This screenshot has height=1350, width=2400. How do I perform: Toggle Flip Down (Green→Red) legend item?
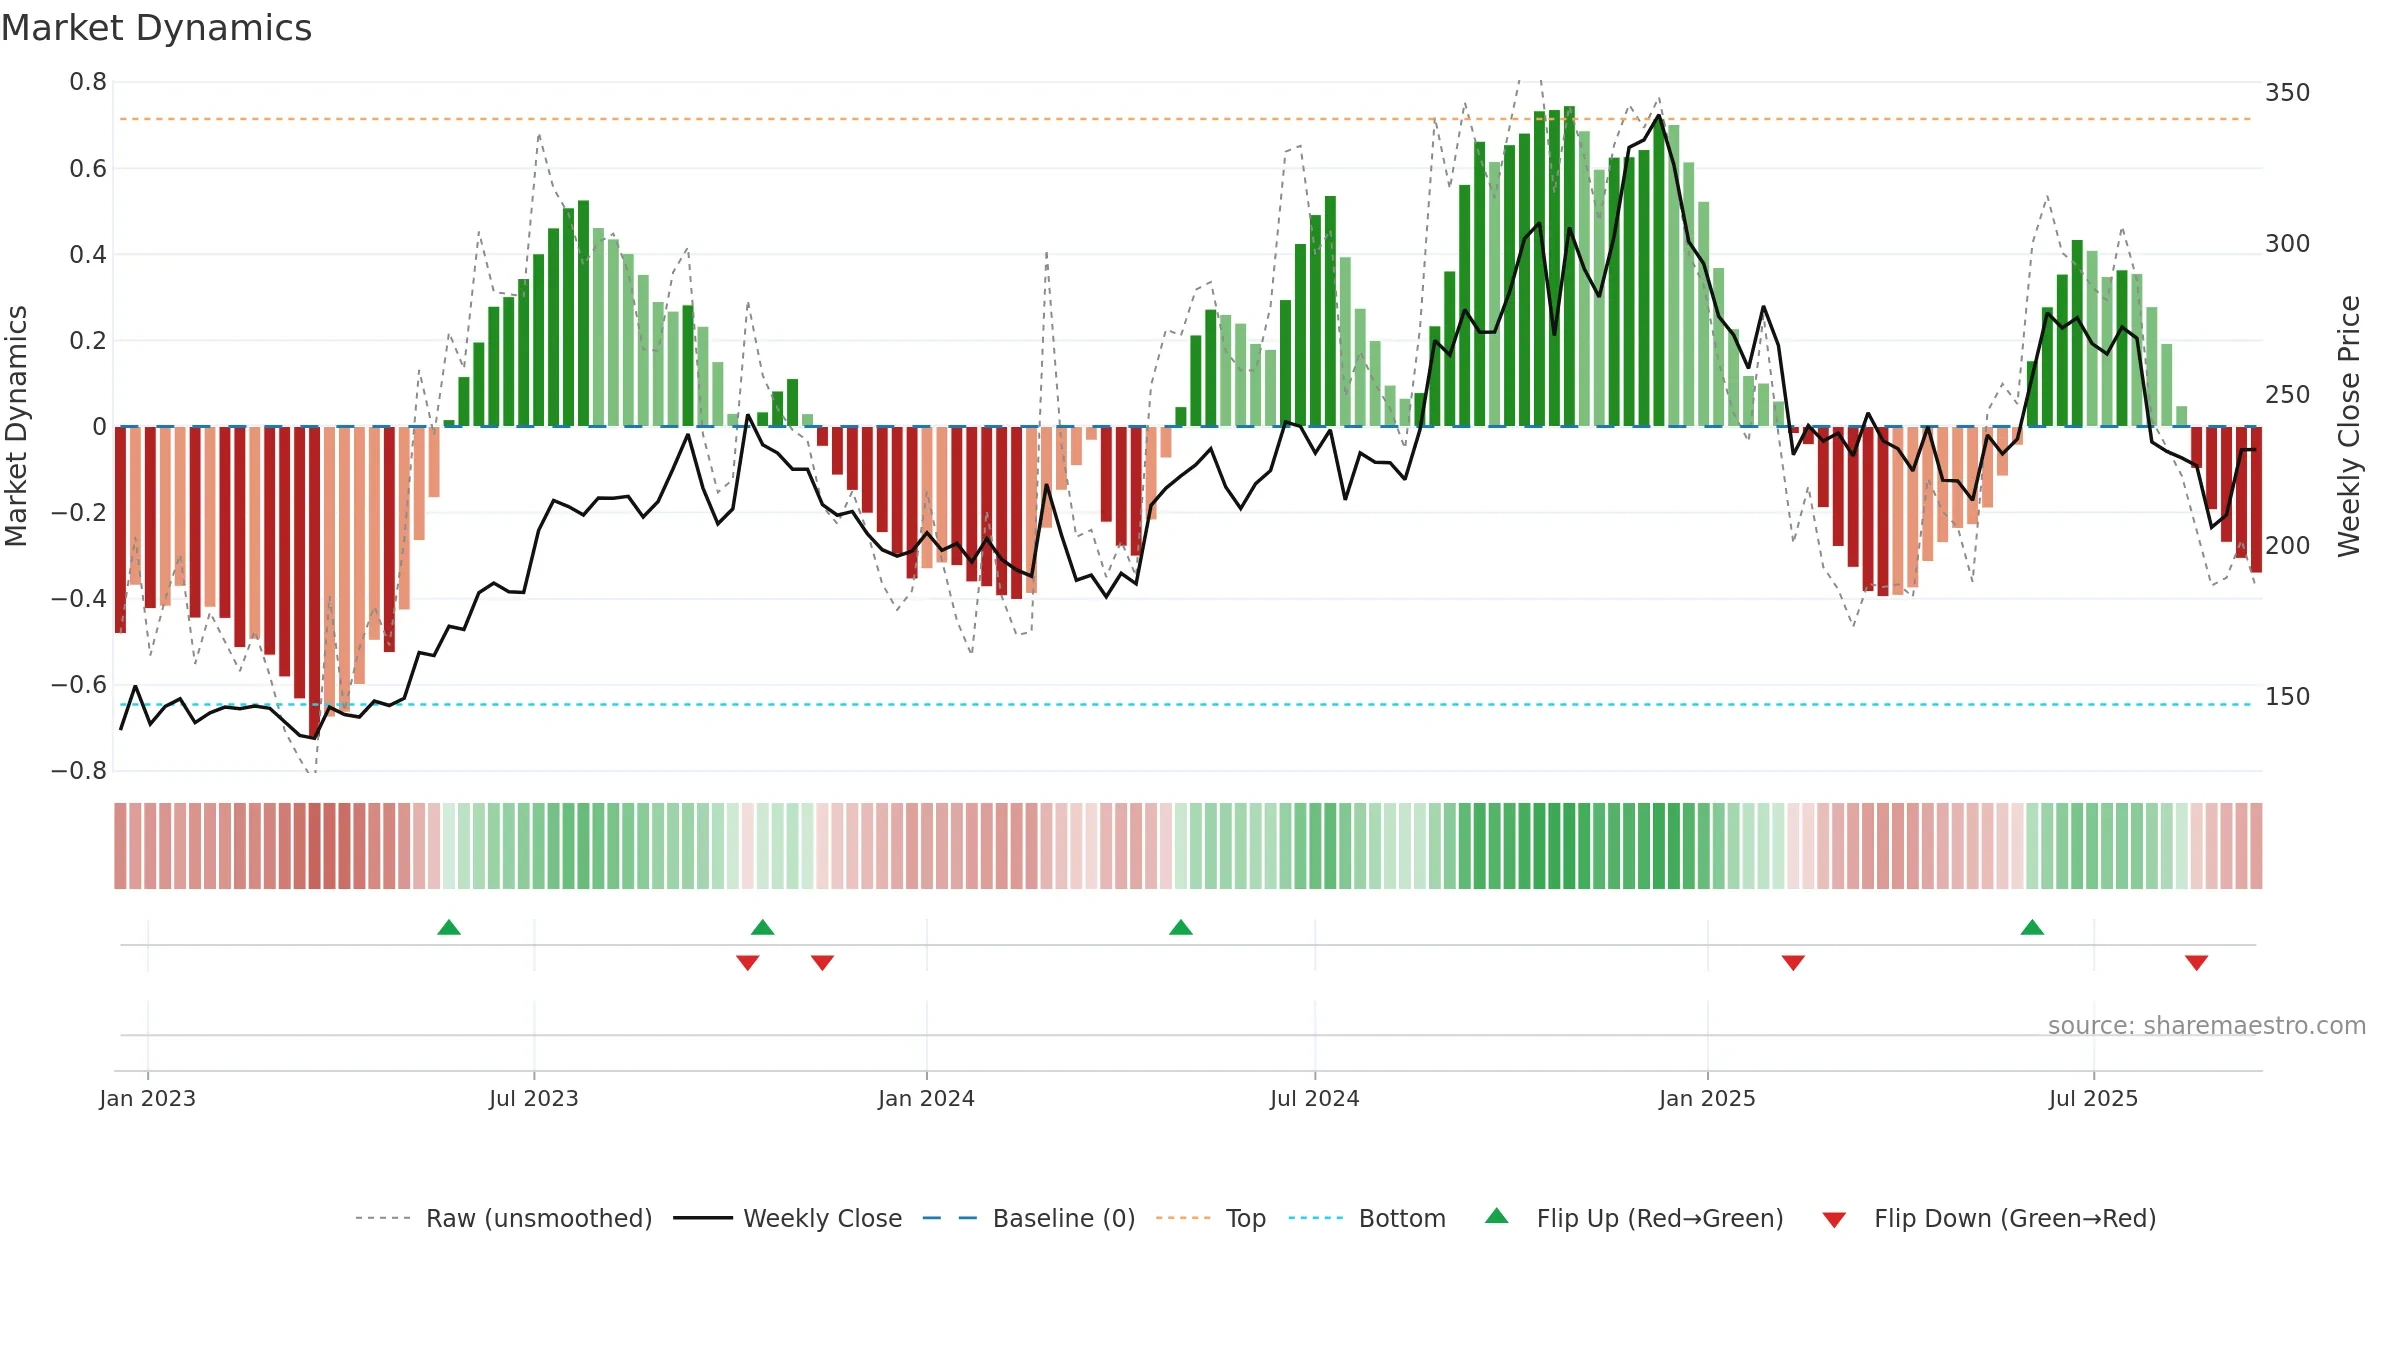[1989, 1218]
